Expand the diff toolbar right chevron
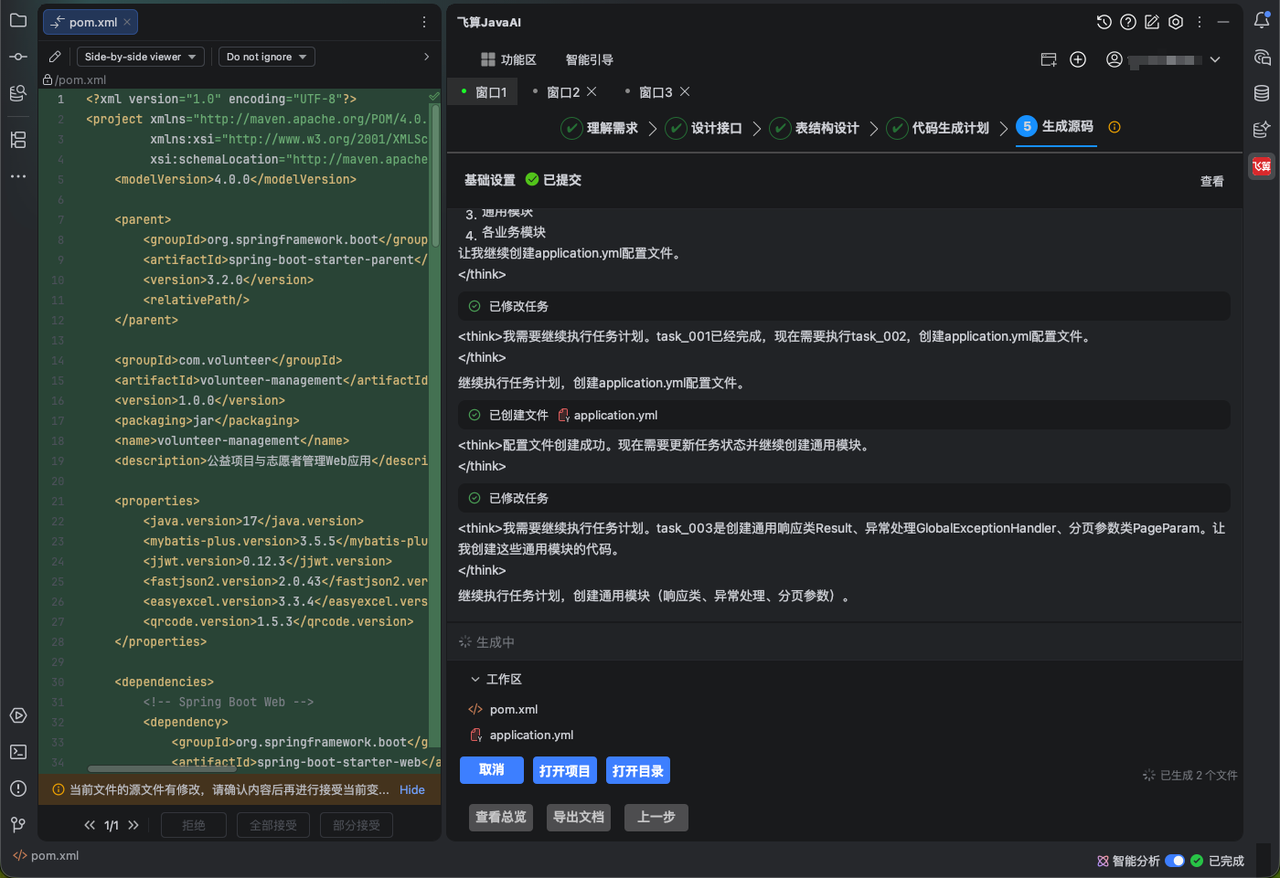The image size is (1280, 878). point(427,57)
